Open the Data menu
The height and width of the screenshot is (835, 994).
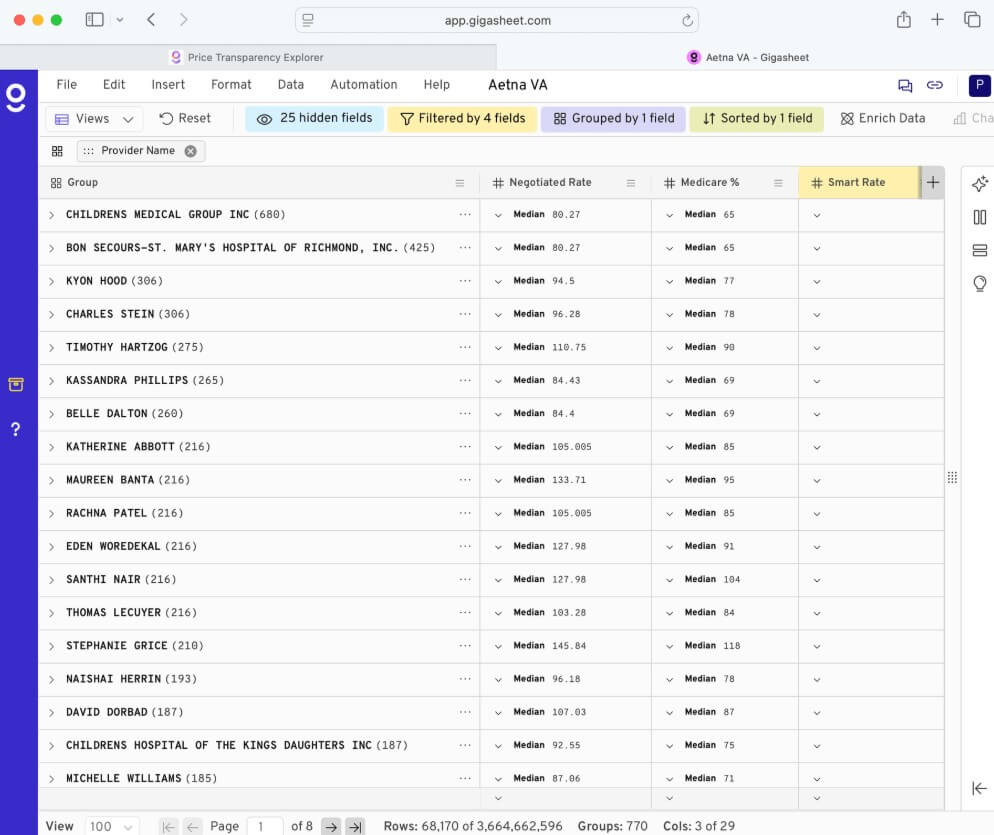pos(290,84)
